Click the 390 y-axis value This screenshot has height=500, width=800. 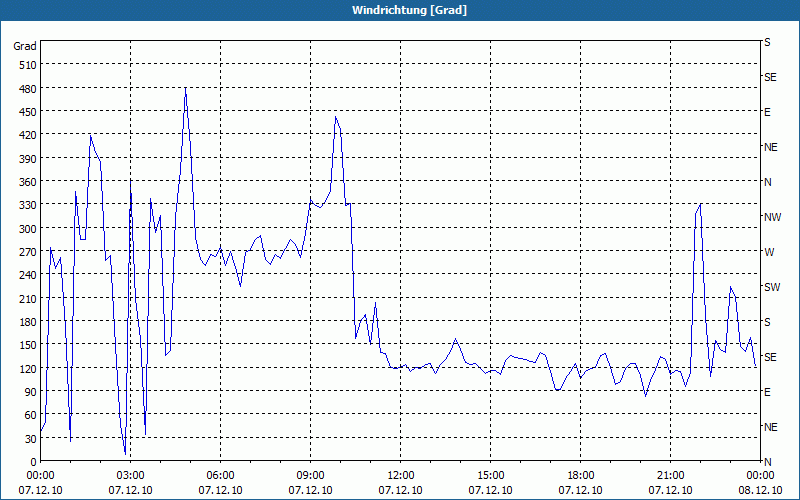coord(28,159)
